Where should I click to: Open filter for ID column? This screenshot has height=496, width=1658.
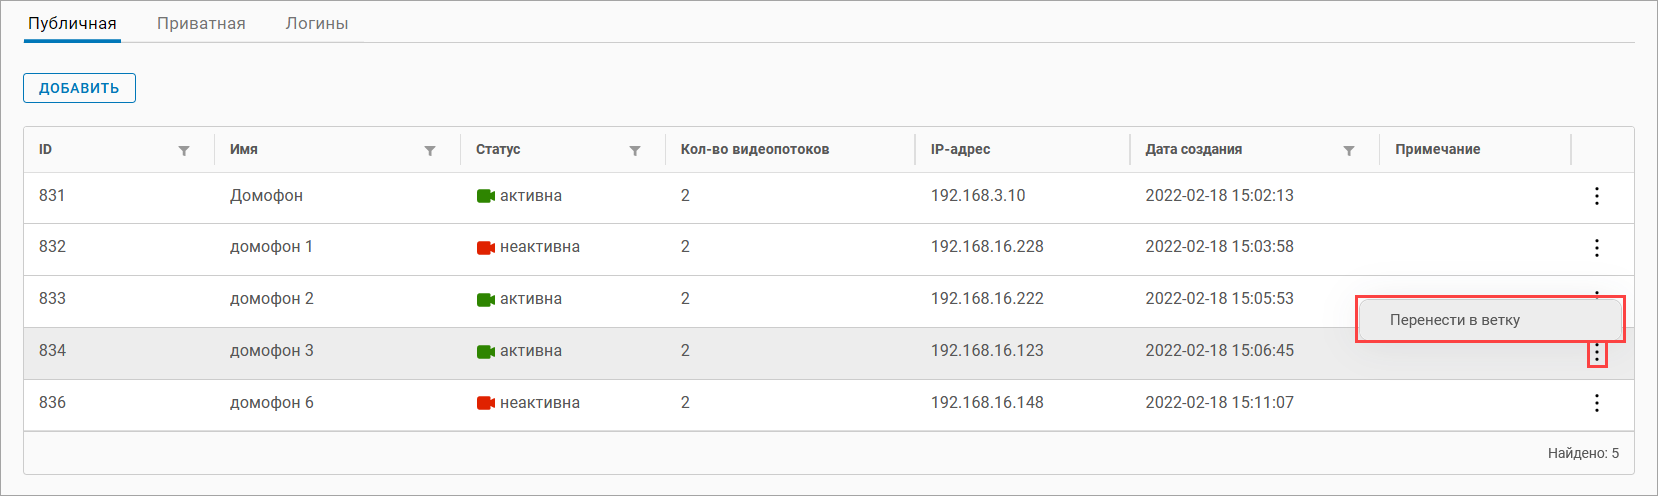184,151
